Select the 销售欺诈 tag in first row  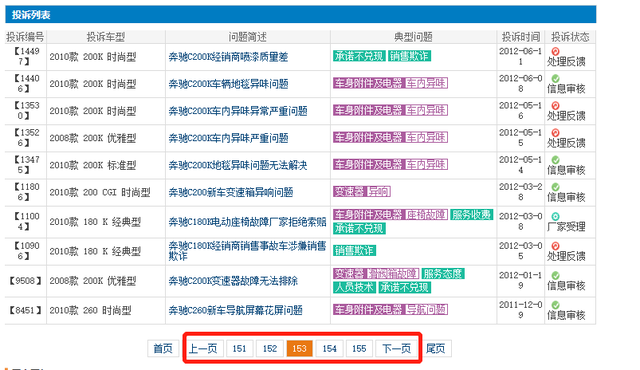pyautogui.click(x=409, y=56)
